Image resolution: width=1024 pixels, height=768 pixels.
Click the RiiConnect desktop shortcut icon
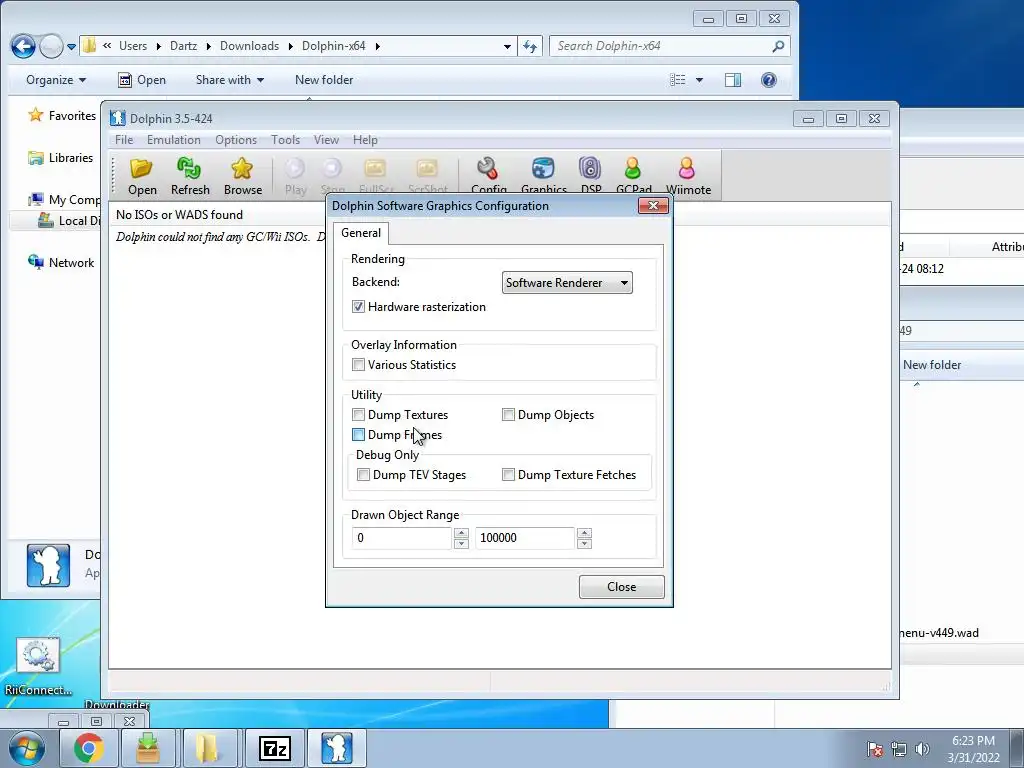click(x=38, y=665)
